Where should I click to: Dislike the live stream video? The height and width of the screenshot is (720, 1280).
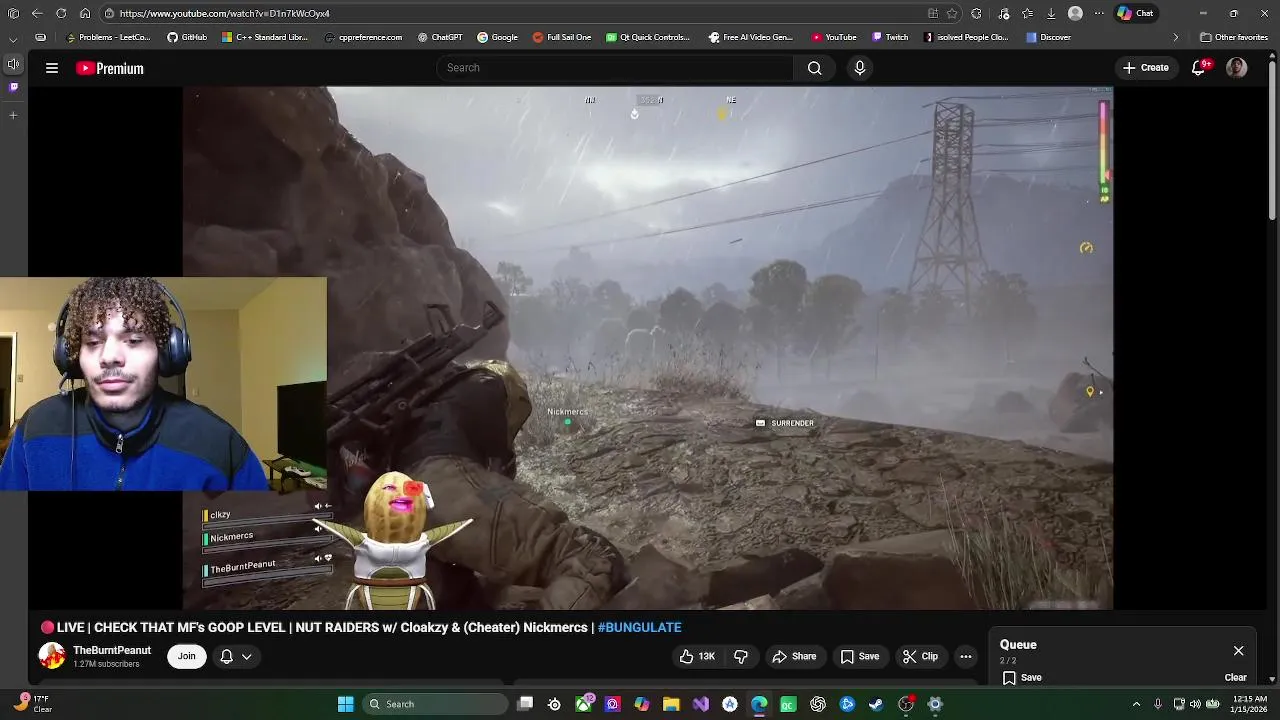[741, 656]
